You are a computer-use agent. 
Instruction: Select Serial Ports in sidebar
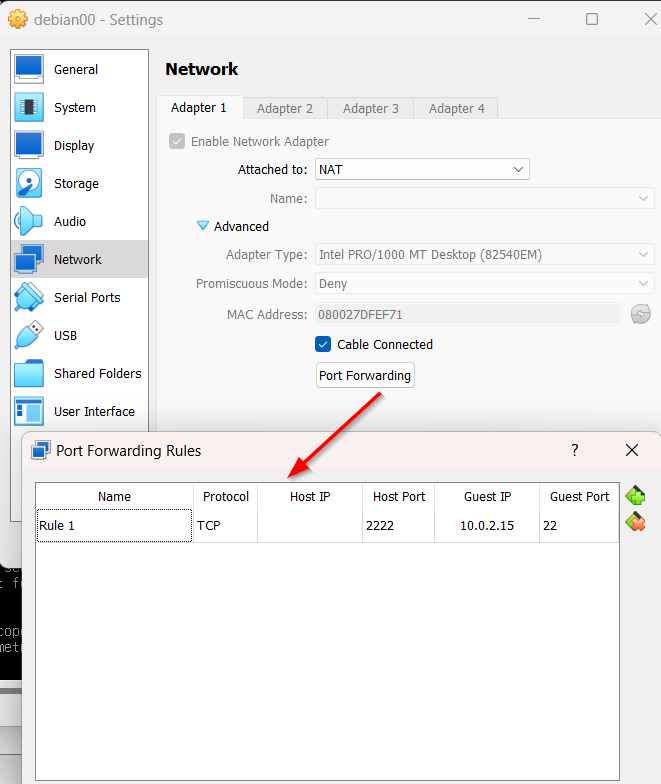pos(86,298)
